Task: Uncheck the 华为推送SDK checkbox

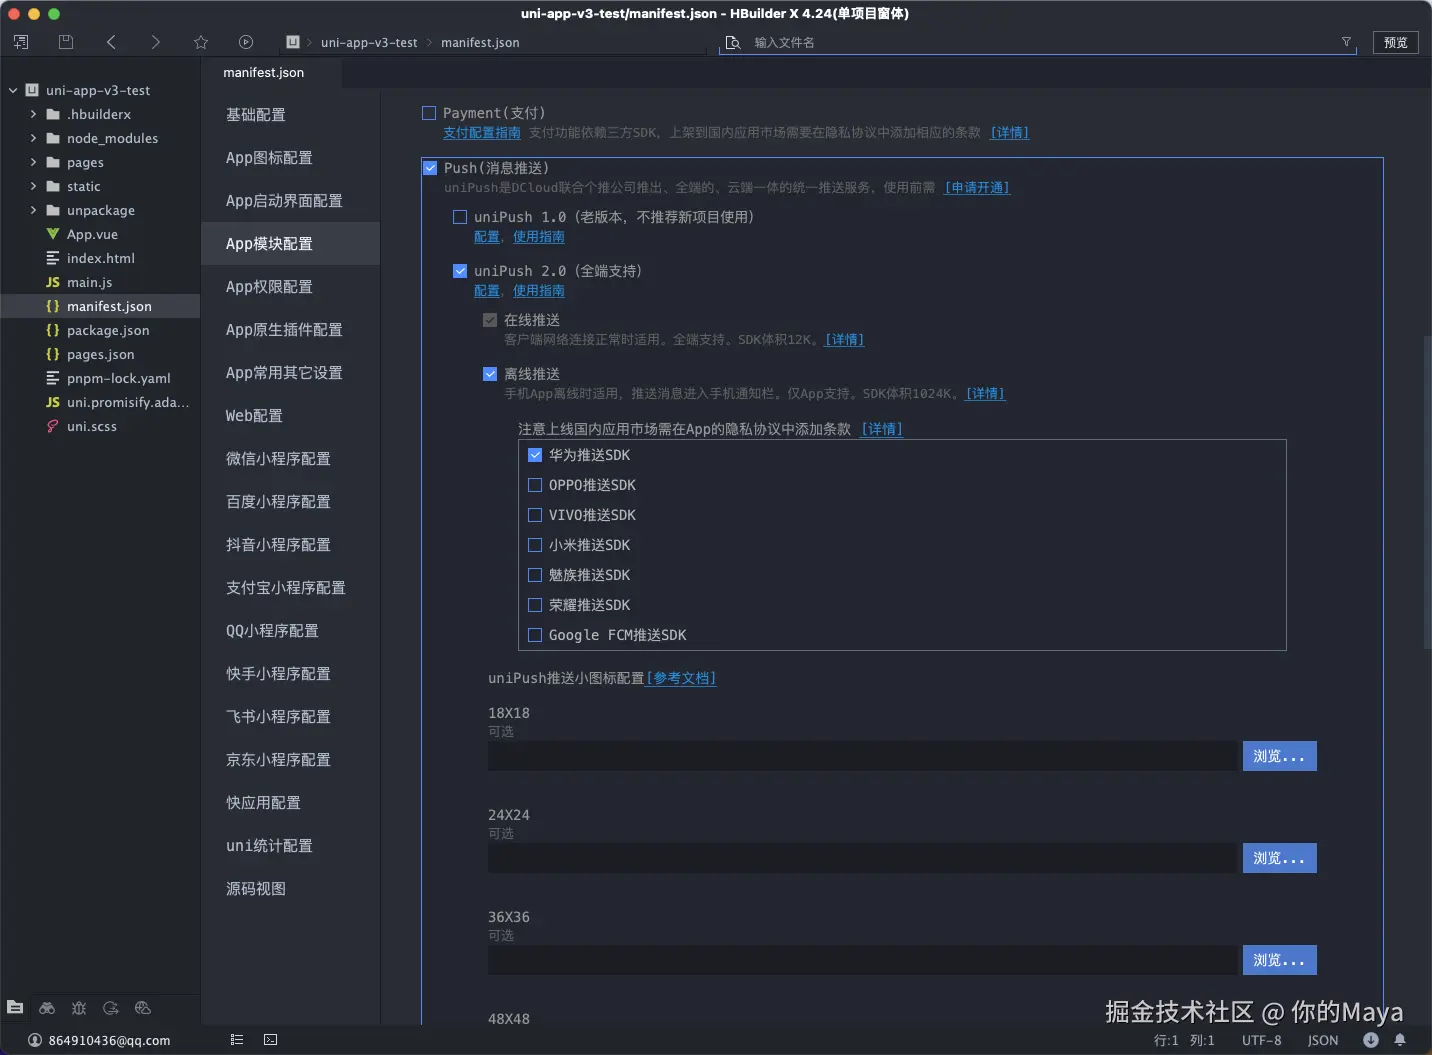Action: click(535, 455)
